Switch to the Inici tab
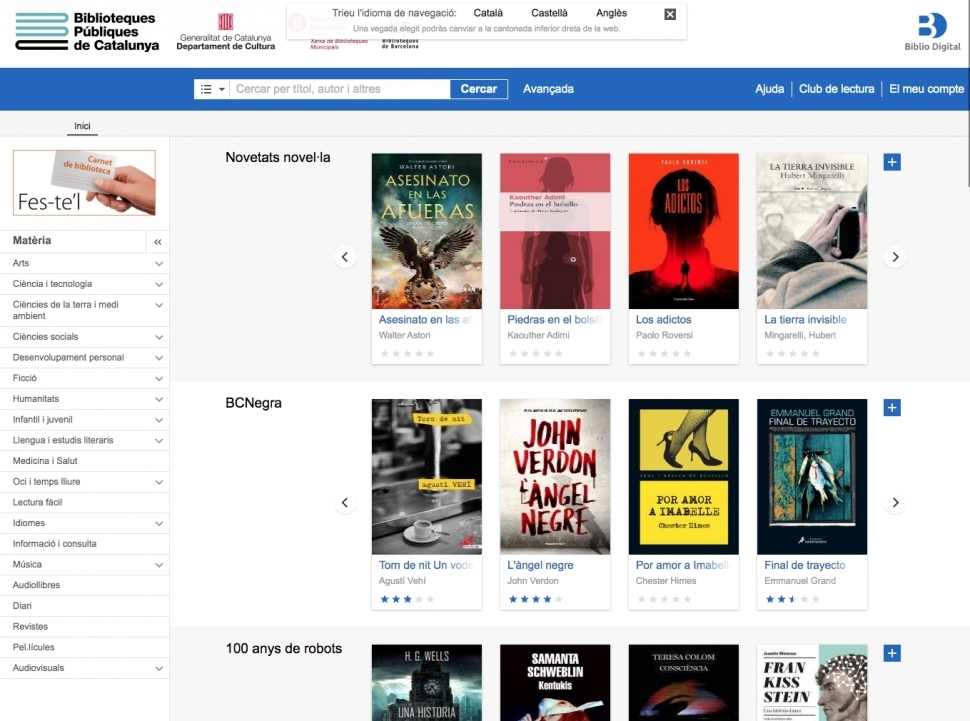This screenshot has width=970, height=721. pos(82,126)
